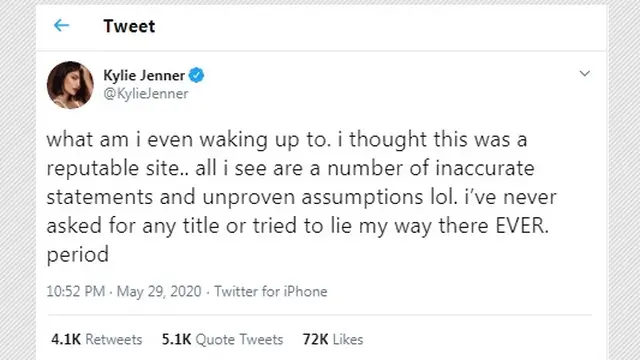Open the Kylie Jenner display name link
Viewport: 640px width, 360px height.
click(x=144, y=75)
